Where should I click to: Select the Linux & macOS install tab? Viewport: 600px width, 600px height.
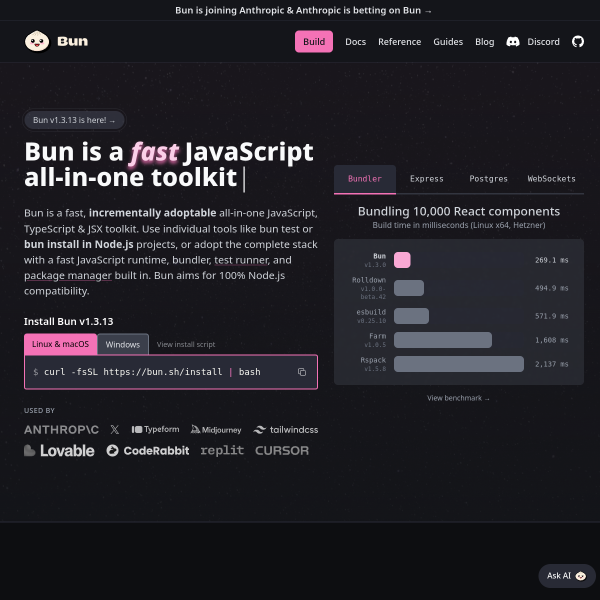tap(60, 344)
